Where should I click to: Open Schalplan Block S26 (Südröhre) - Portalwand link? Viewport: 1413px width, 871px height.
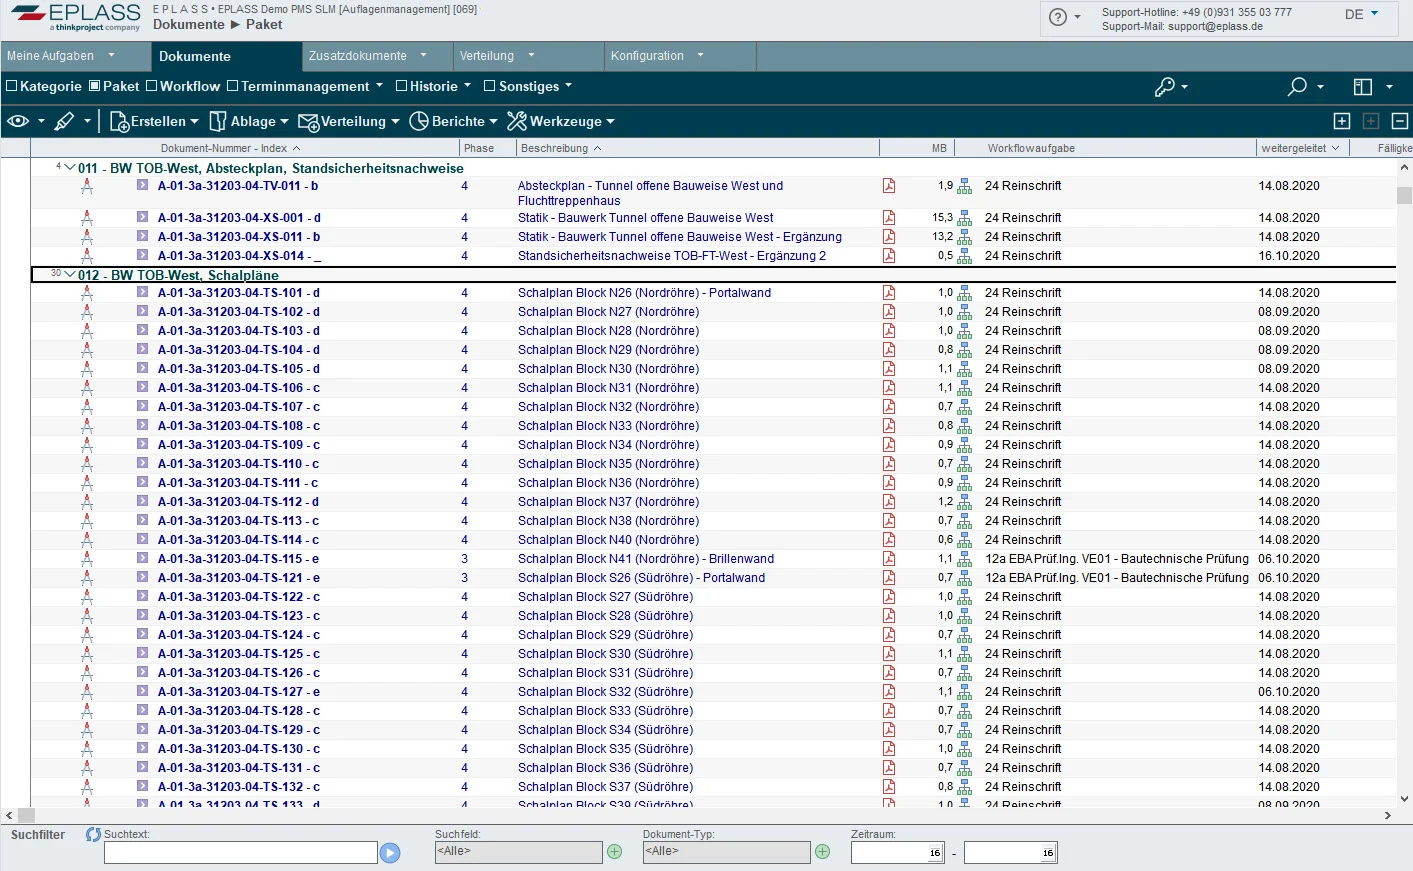click(x=641, y=578)
